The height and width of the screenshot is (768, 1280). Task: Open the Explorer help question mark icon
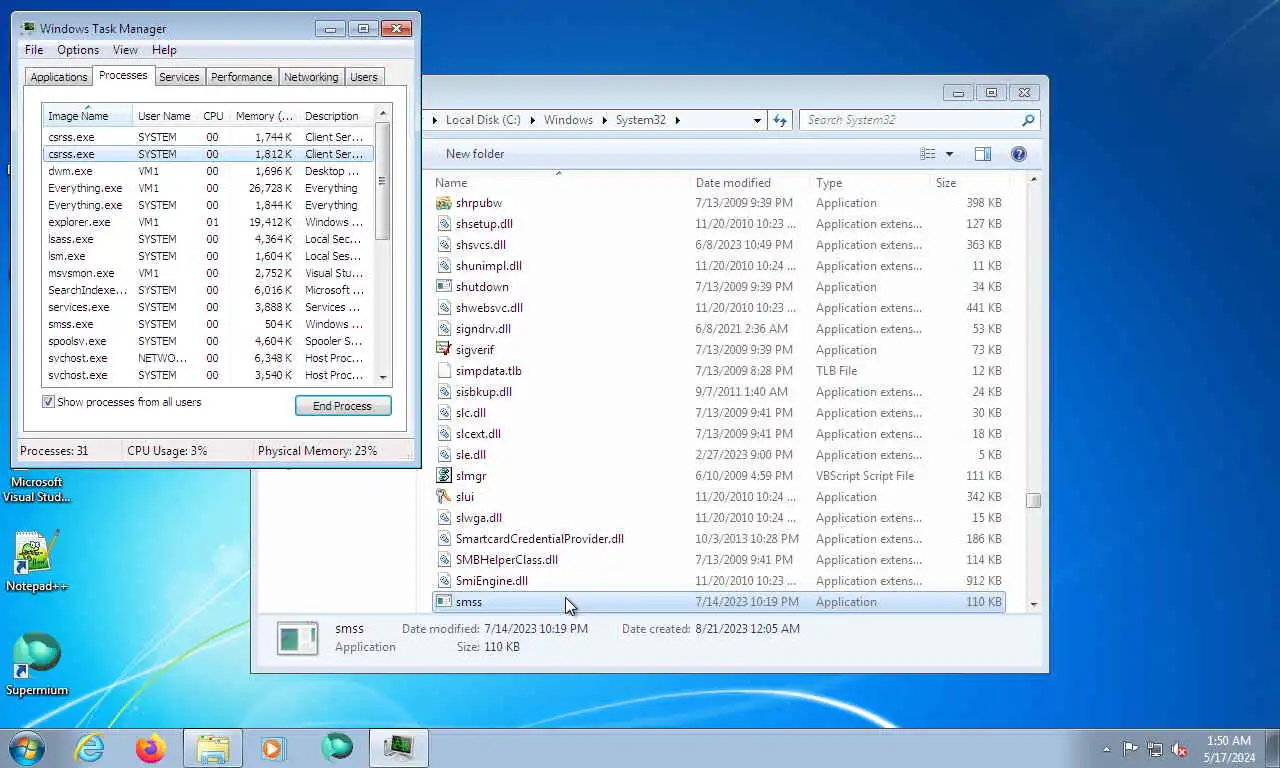[x=1018, y=154]
